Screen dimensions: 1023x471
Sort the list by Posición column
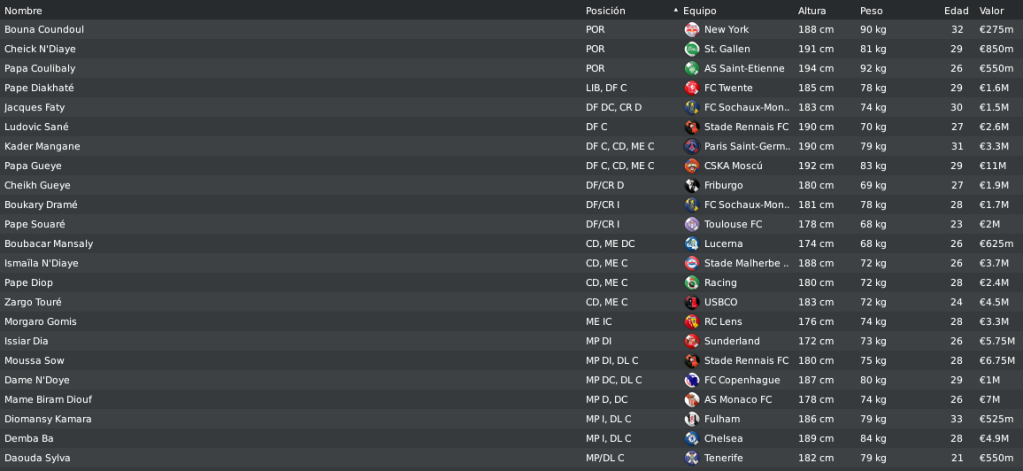[605, 10]
